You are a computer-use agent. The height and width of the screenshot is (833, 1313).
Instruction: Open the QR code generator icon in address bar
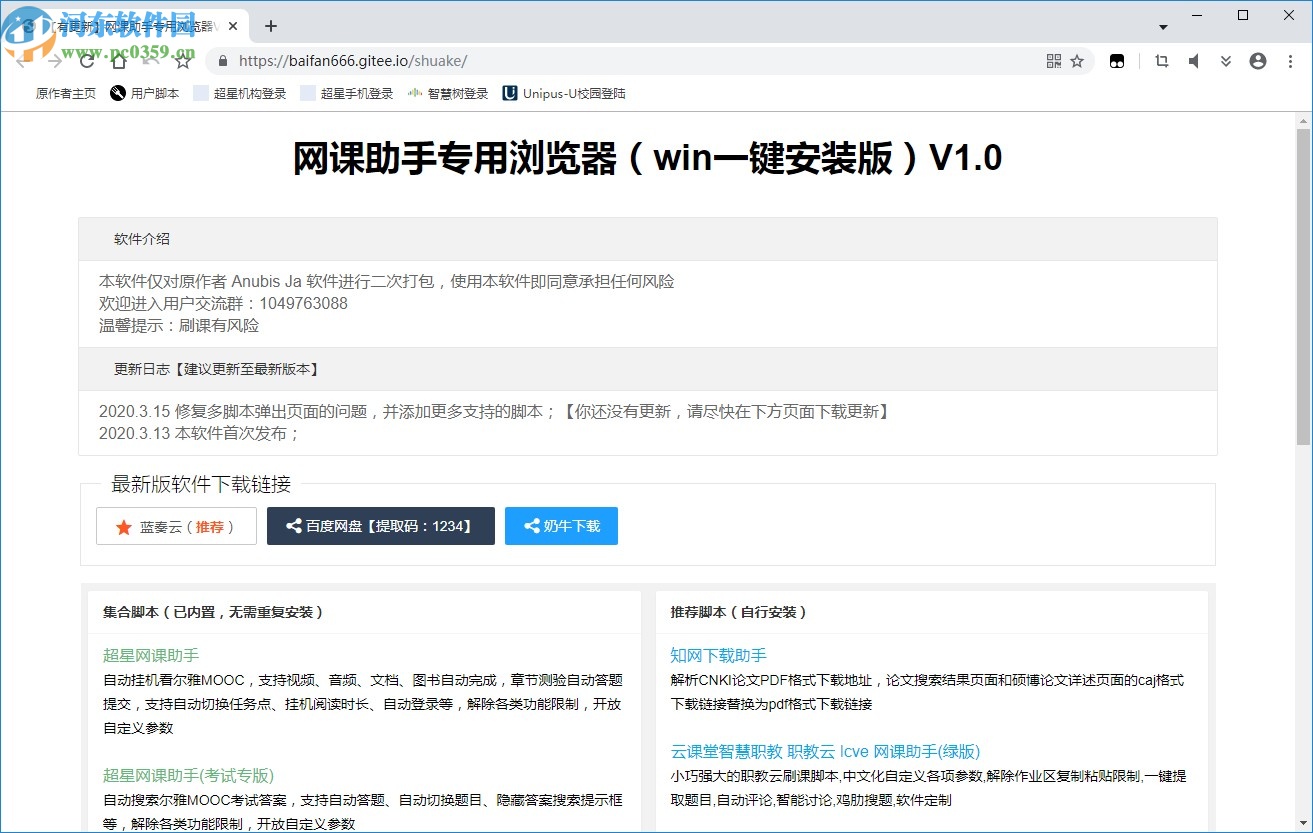[x=1053, y=61]
